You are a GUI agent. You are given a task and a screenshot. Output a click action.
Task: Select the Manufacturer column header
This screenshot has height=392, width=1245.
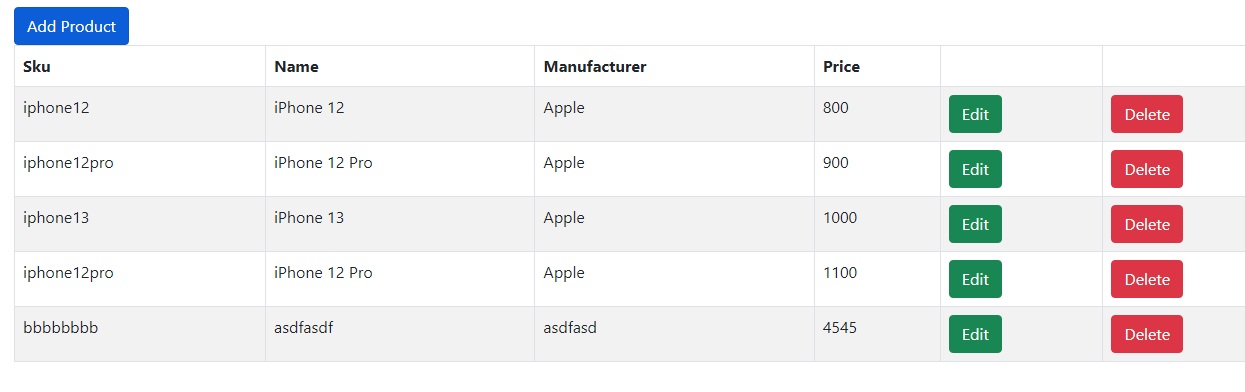[x=675, y=66]
